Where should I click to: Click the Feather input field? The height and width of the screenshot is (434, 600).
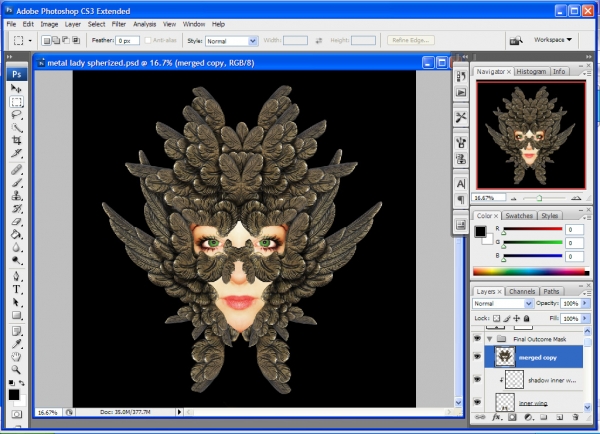point(128,41)
